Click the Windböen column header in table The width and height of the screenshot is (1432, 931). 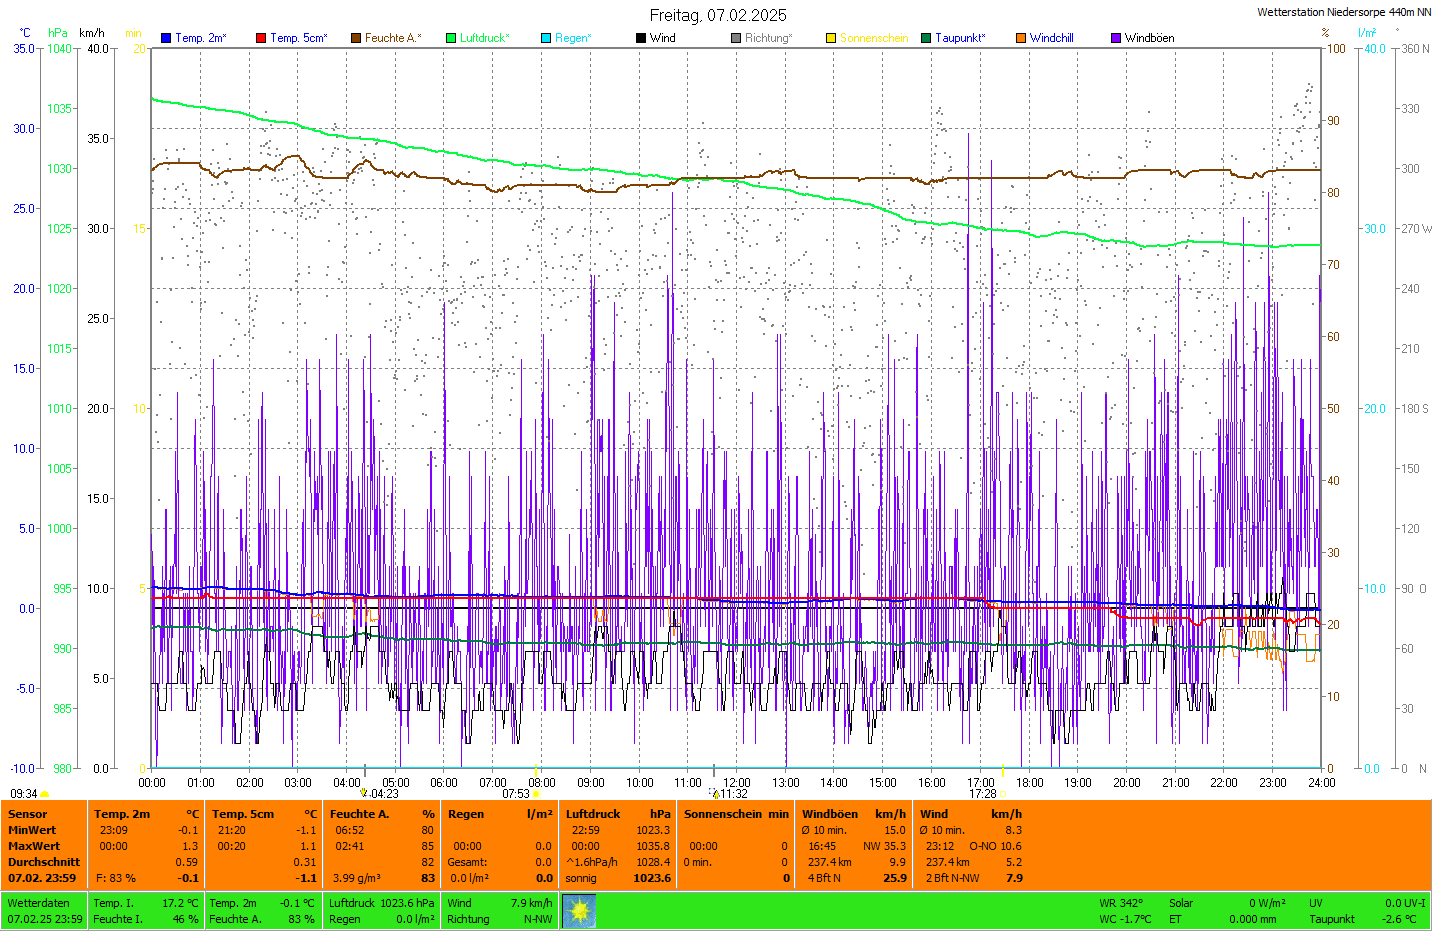830,814
